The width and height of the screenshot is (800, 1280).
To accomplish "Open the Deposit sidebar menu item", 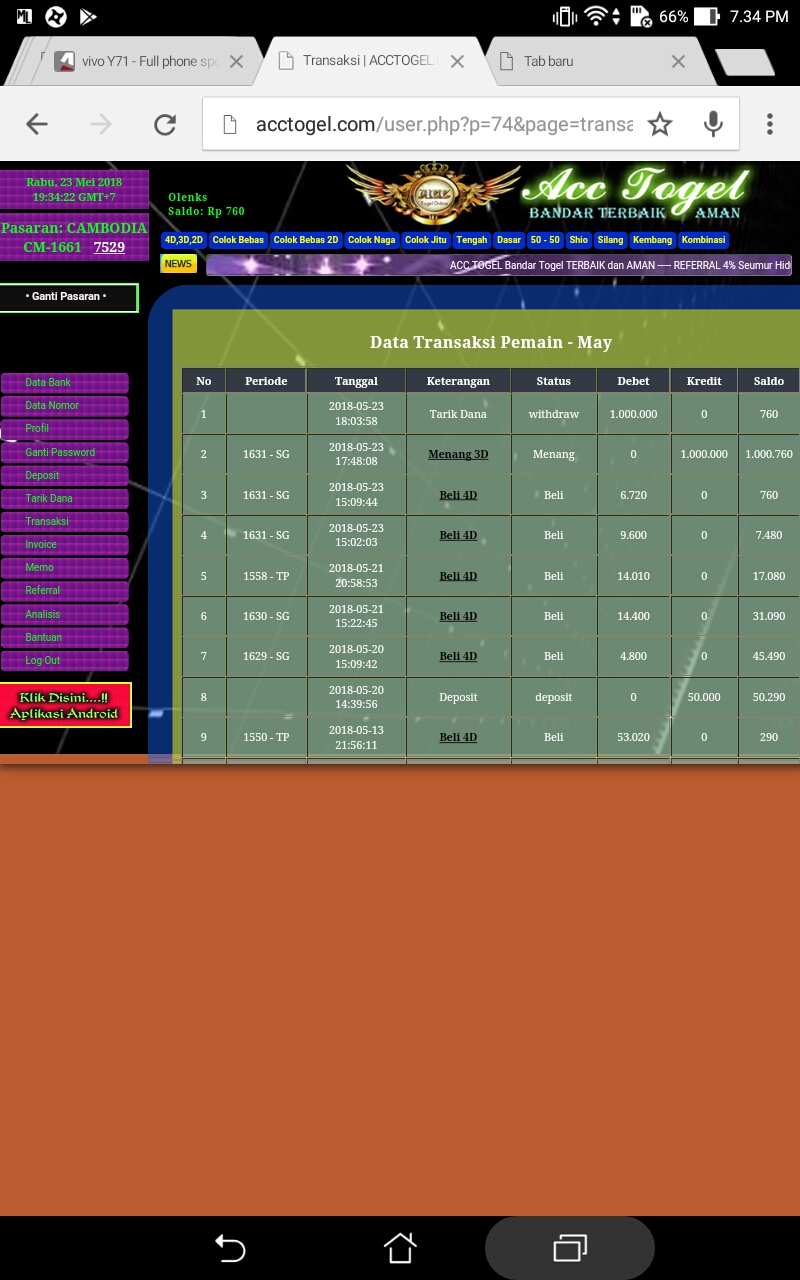I will click(64, 475).
